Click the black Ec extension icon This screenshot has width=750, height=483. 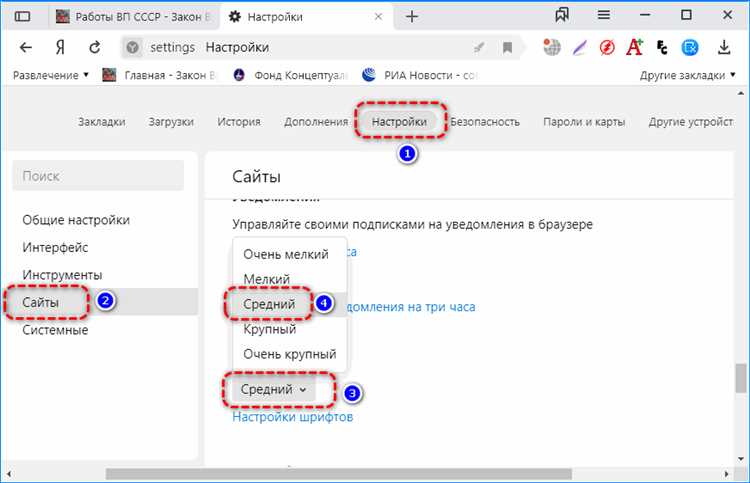click(662, 47)
